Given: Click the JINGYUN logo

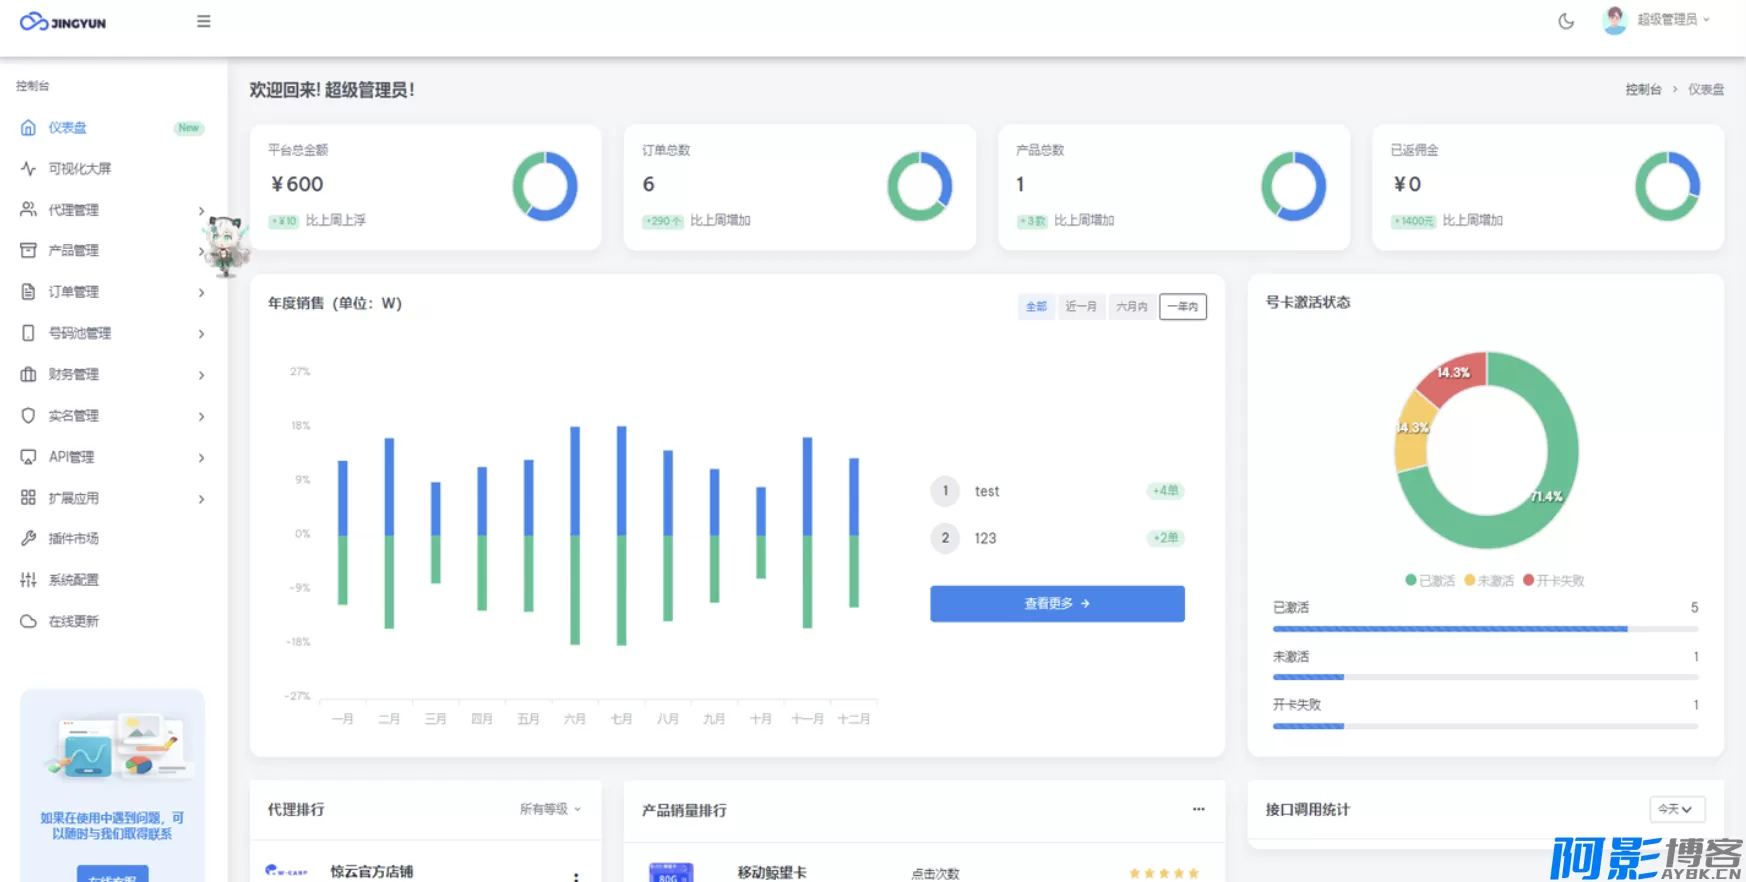Looking at the screenshot, I should click(63, 22).
